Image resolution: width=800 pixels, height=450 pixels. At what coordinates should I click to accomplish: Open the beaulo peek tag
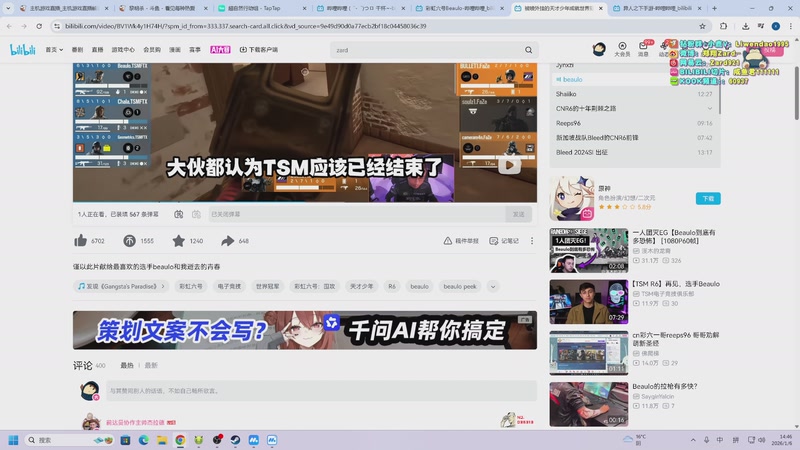tap(460, 286)
